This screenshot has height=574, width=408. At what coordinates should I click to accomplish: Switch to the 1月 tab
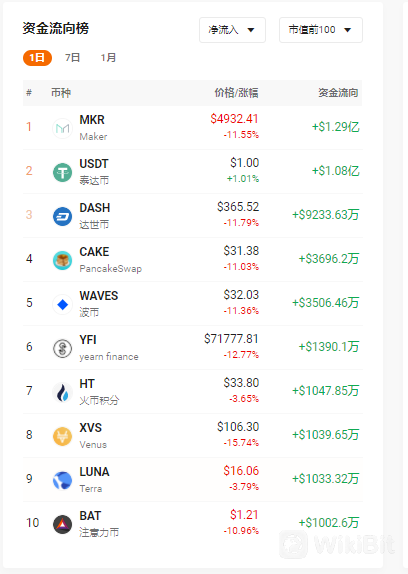108,58
